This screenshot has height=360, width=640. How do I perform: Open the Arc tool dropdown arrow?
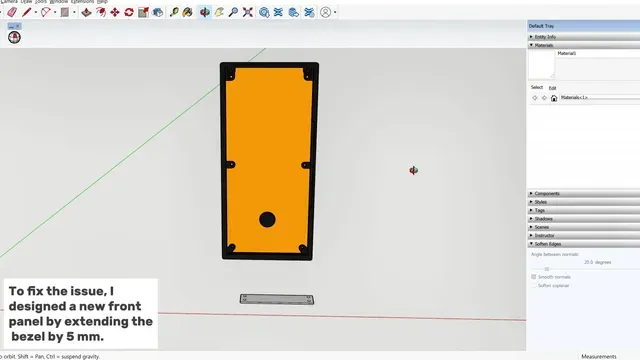click(55, 12)
